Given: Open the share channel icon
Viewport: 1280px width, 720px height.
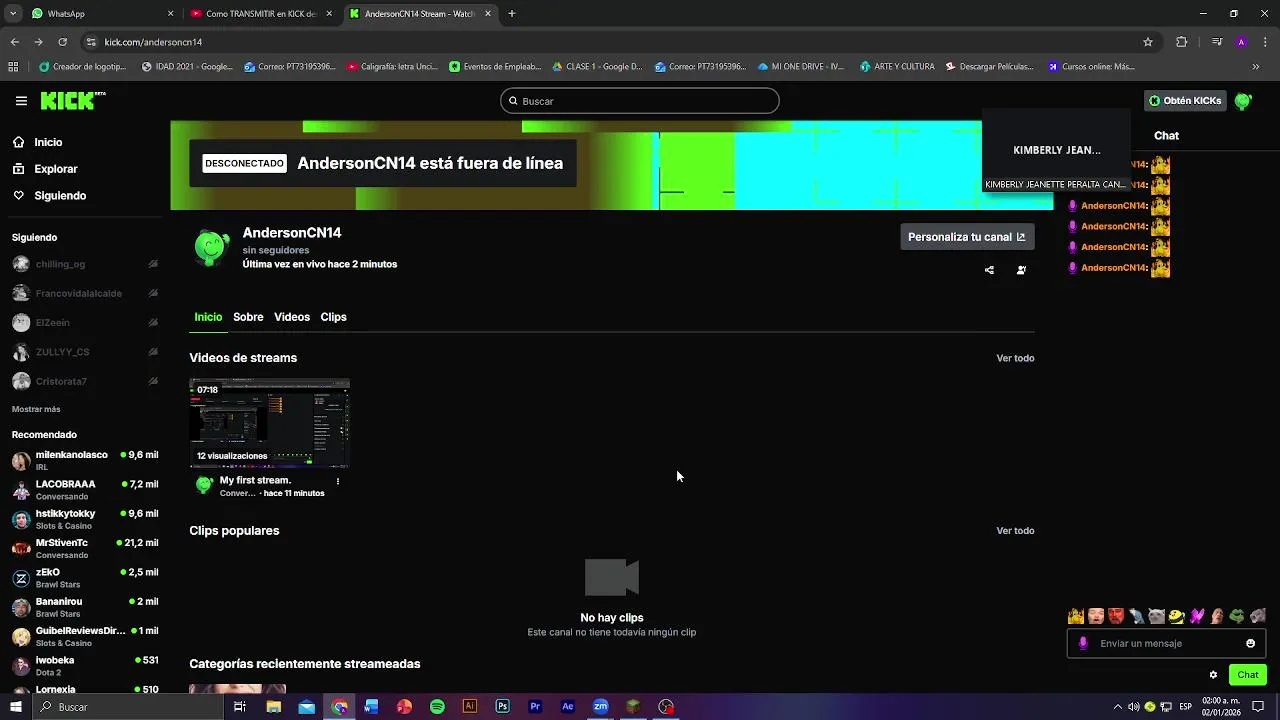Looking at the screenshot, I should [989, 270].
